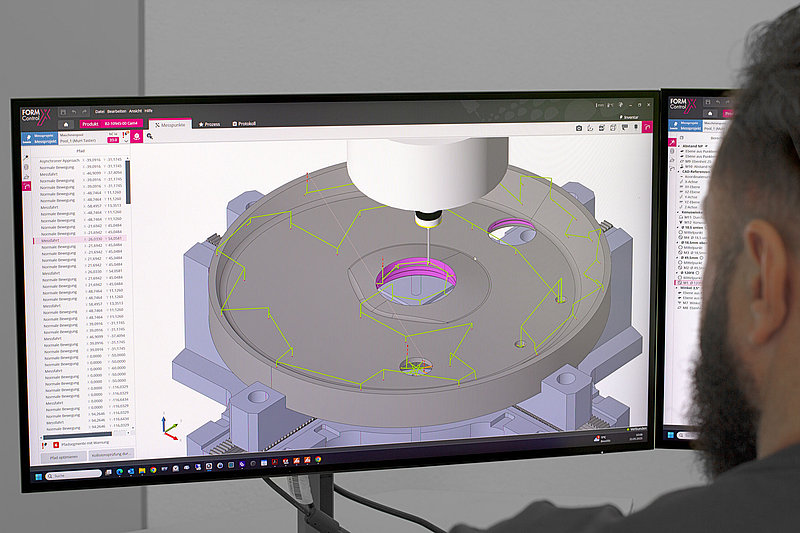Click the path list horizontal scrollbar
Image resolution: width=800 pixels, height=533 pixels.
[x=78, y=437]
